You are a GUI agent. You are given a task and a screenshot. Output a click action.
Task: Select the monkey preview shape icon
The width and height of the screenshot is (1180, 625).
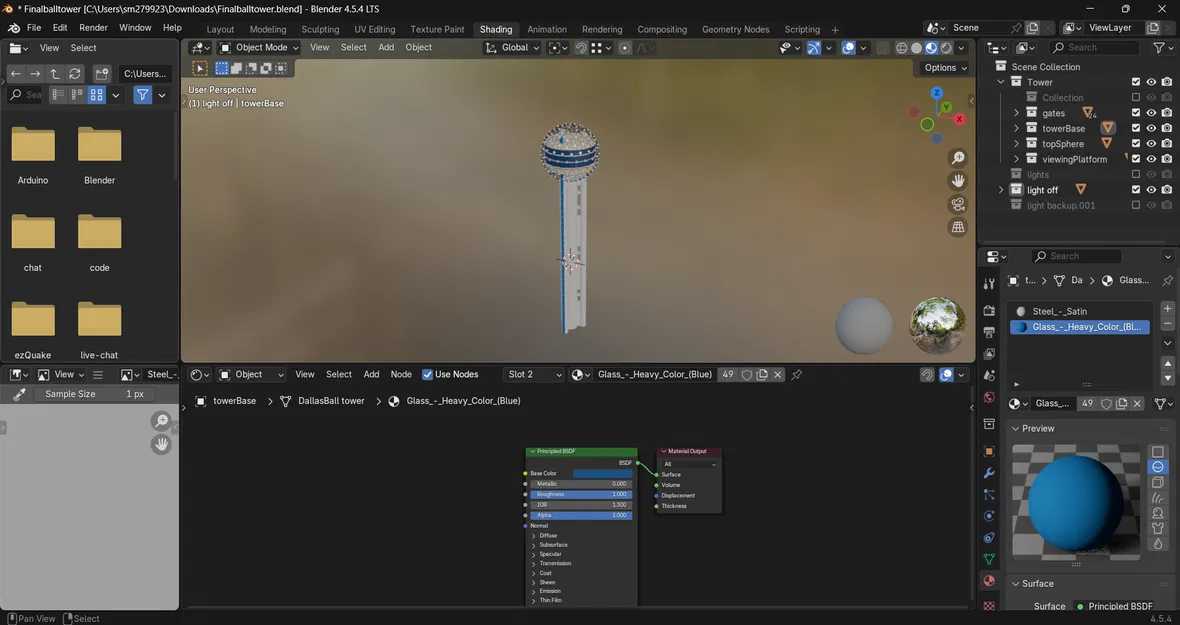point(1158,513)
